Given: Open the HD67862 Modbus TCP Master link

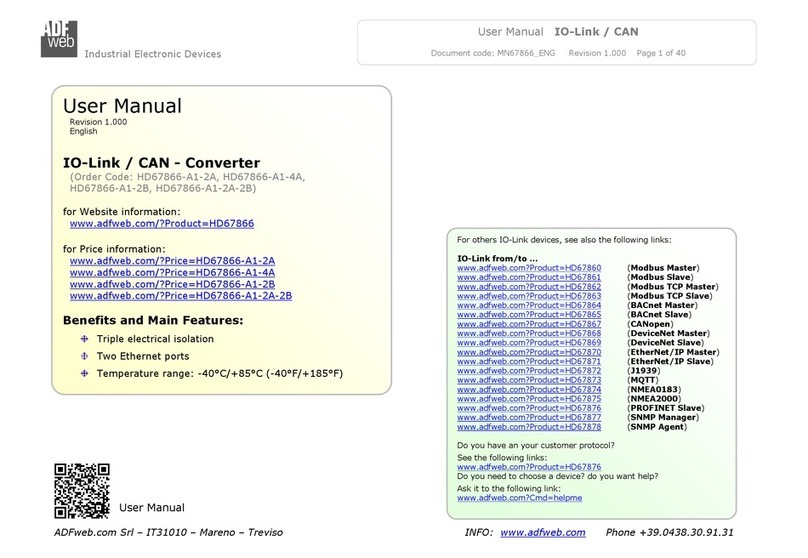Looking at the screenshot, I should [529, 286].
